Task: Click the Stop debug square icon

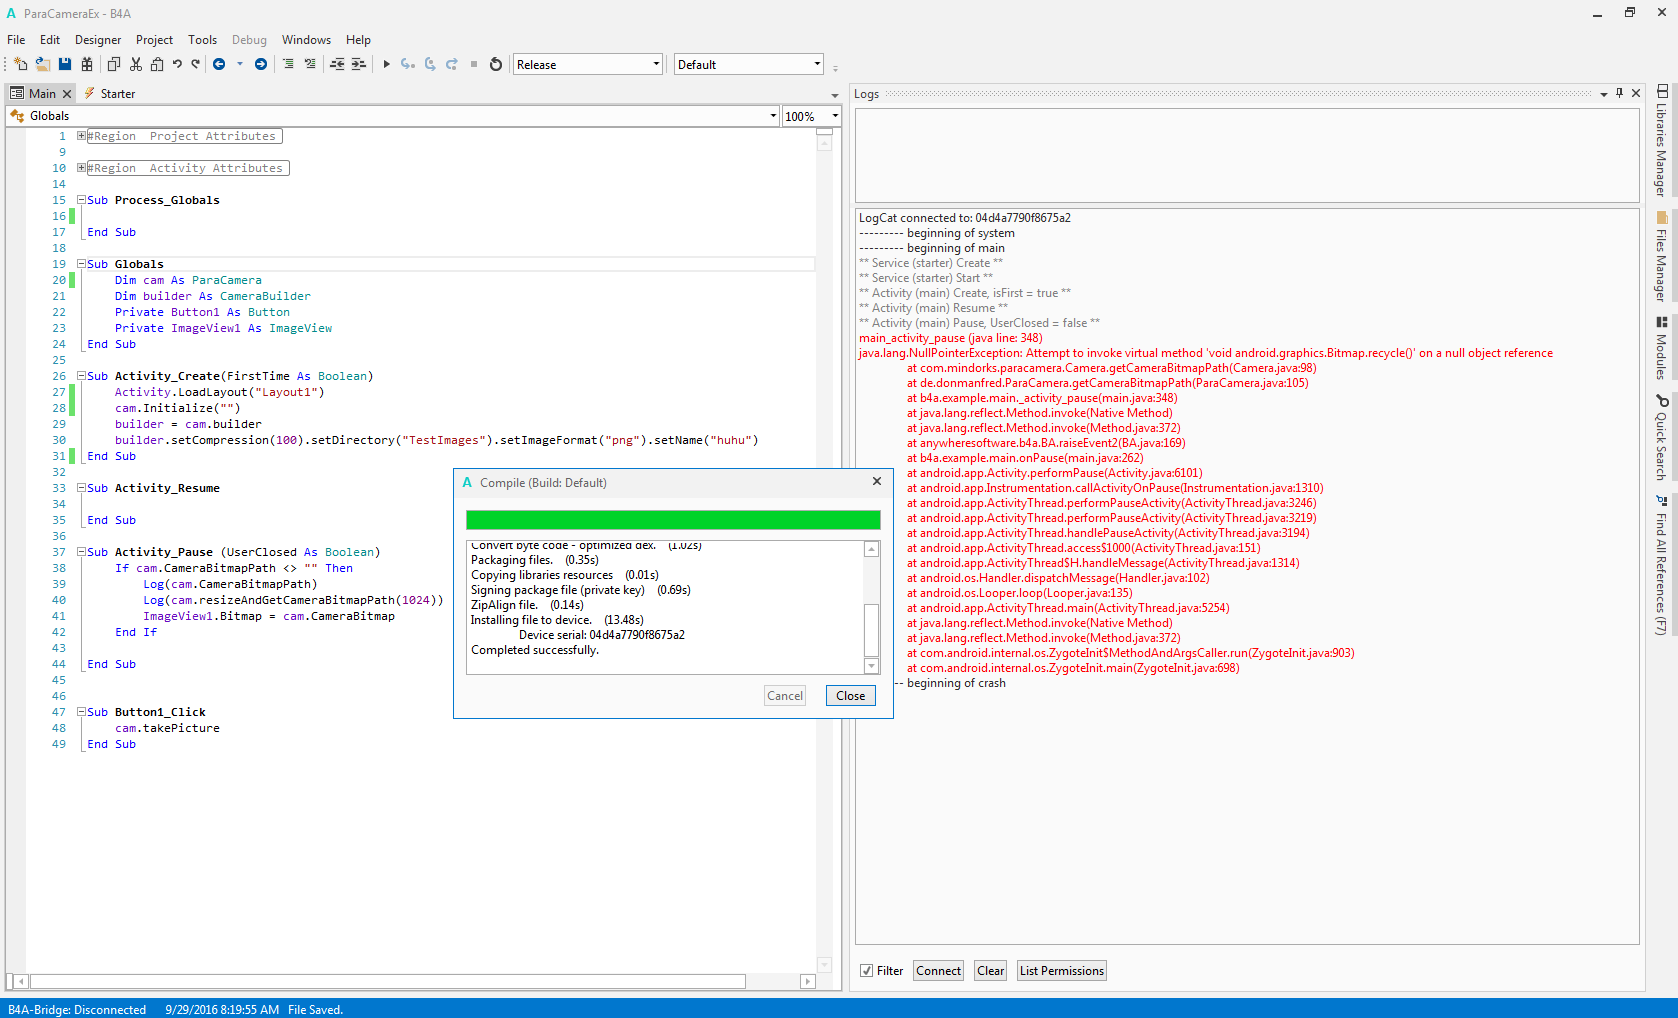Action: (474, 64)
